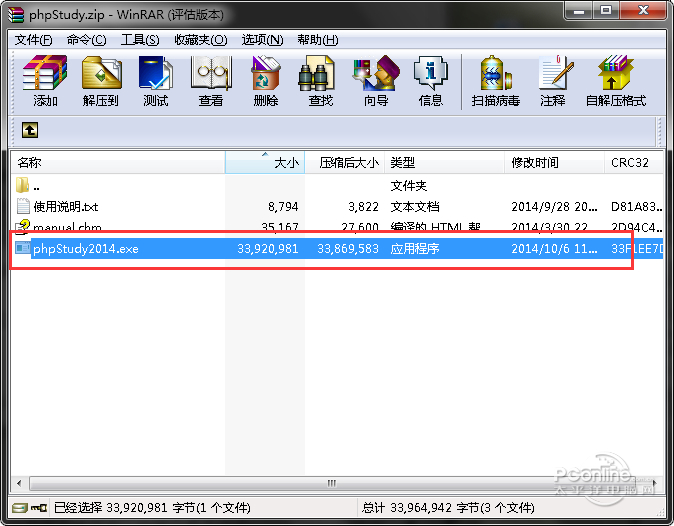Open the 文件(F) menu
This screenshot has height=526, width=674.
[x=34, y=40]
